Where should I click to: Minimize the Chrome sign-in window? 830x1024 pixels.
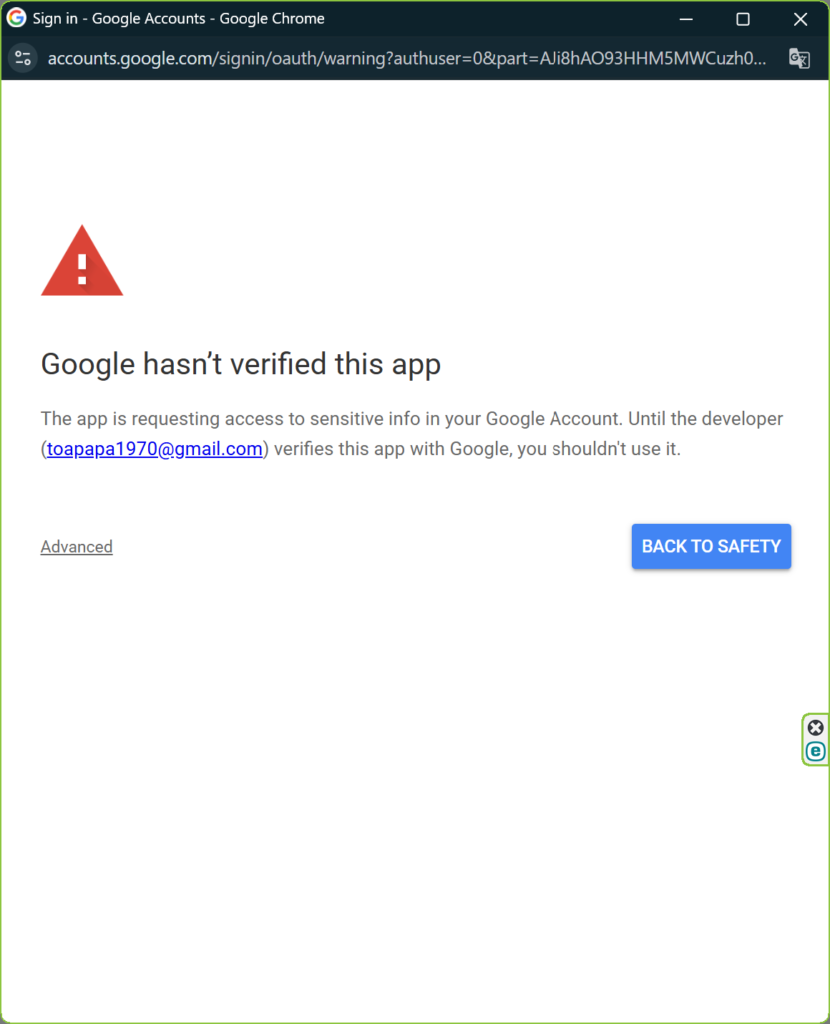(x=686, y=19)
